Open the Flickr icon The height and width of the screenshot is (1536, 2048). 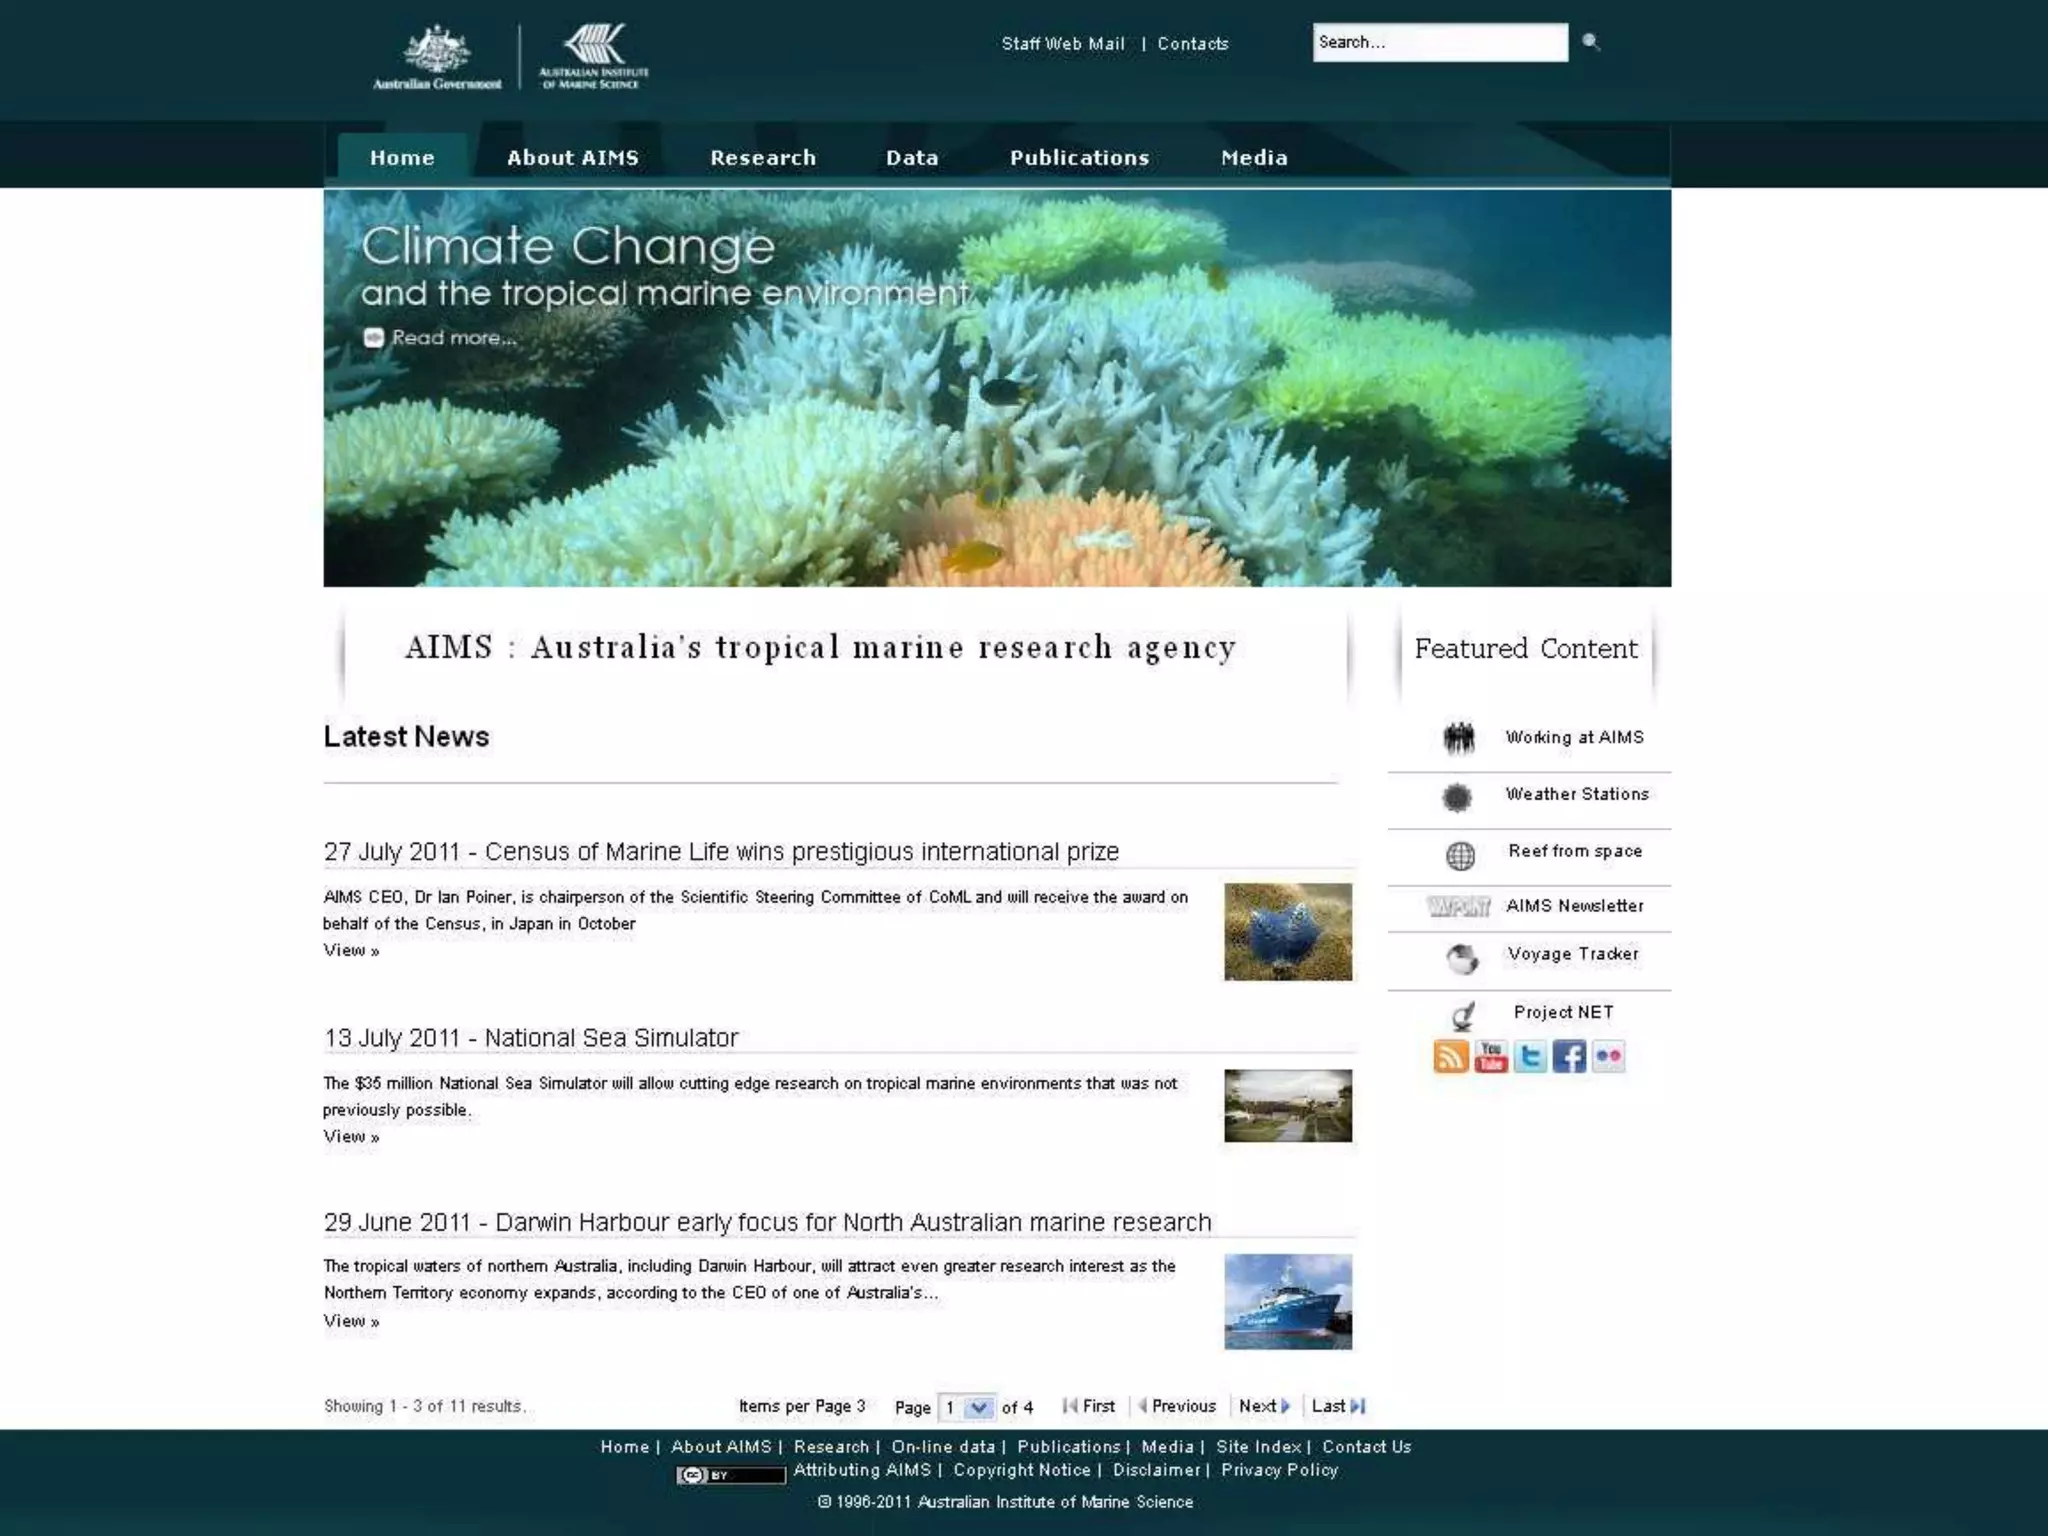1608,1057
